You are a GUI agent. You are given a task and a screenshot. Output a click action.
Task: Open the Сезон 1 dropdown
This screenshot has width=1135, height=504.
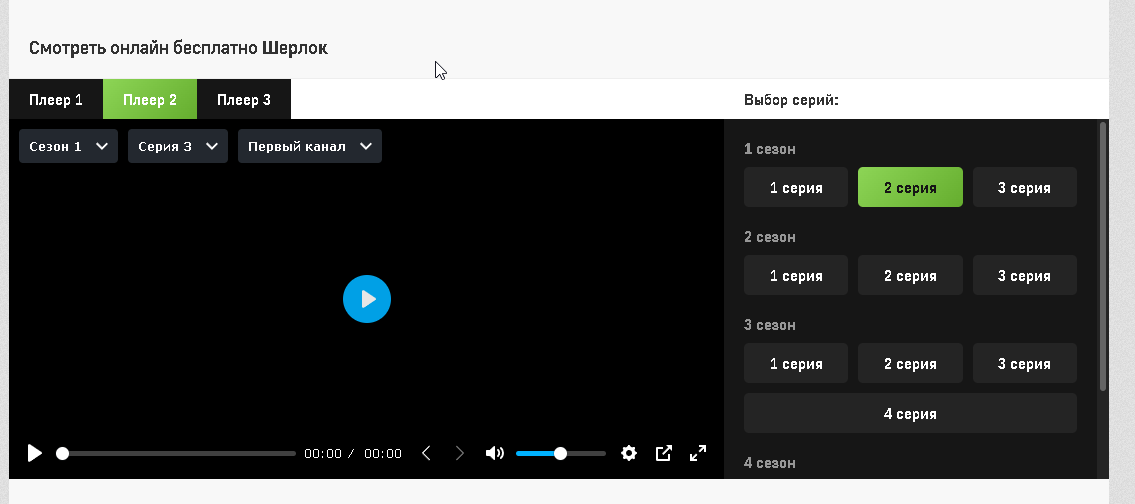click(68, 146)
